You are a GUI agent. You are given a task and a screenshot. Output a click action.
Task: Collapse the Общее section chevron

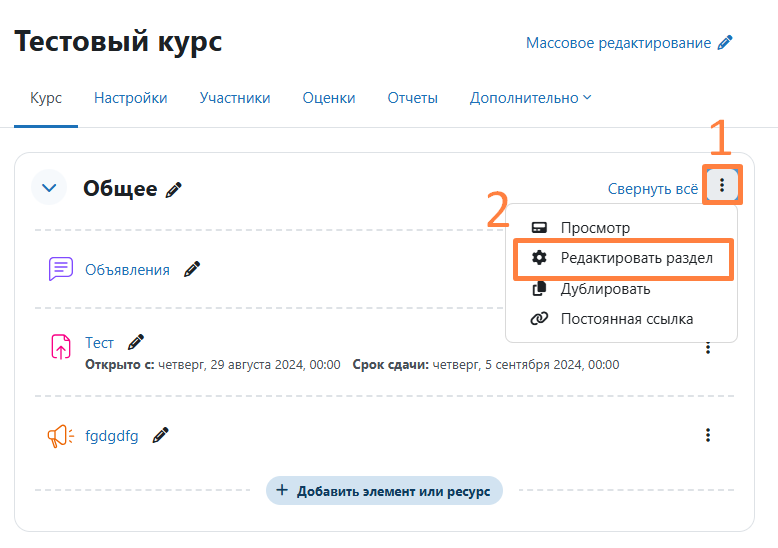tap(49, 188)
